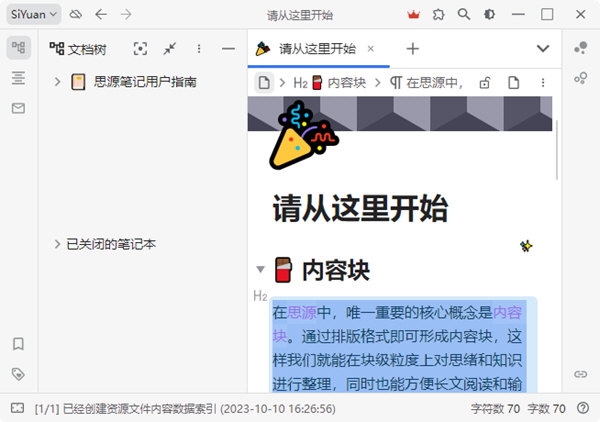Click the red crown VIP icon
The width and height of the screenshot is (600, 422).
(x=413, y=15)
